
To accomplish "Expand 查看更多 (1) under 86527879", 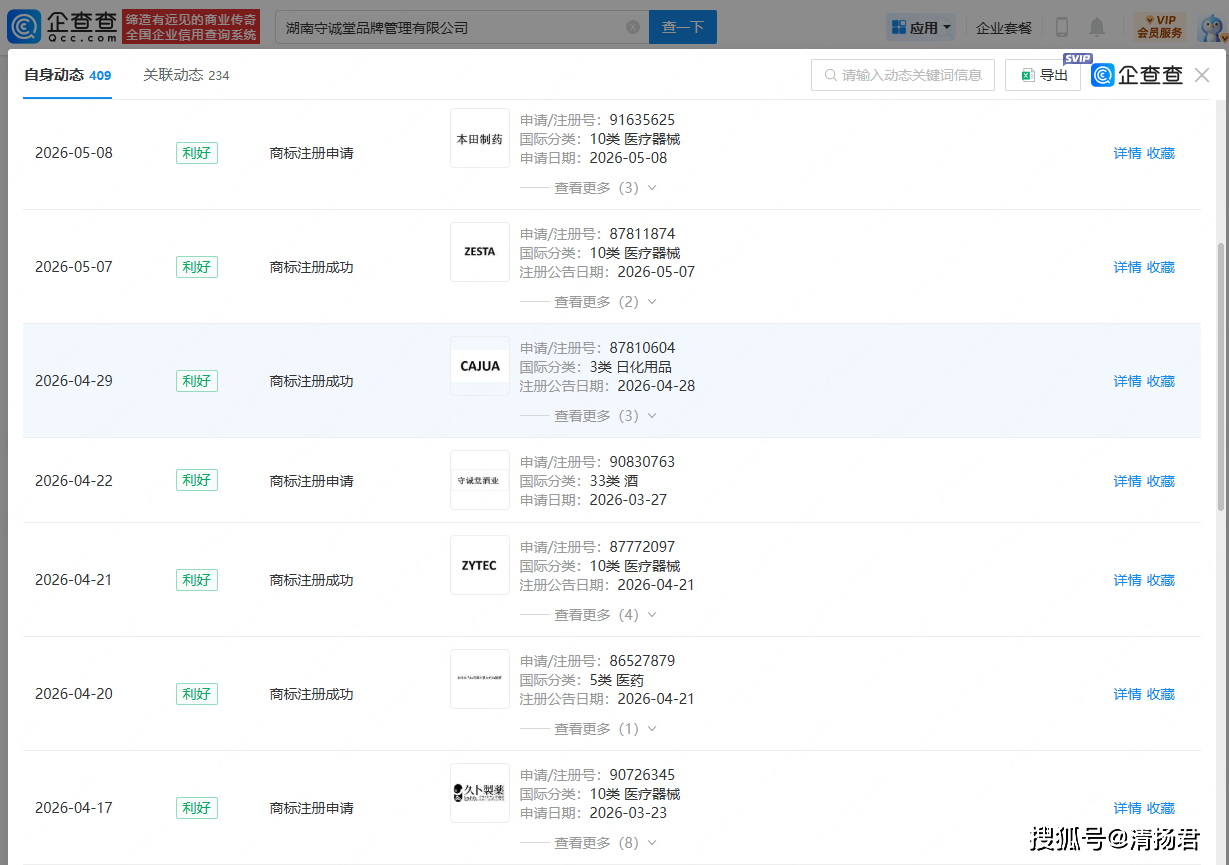I will [606, 729].
